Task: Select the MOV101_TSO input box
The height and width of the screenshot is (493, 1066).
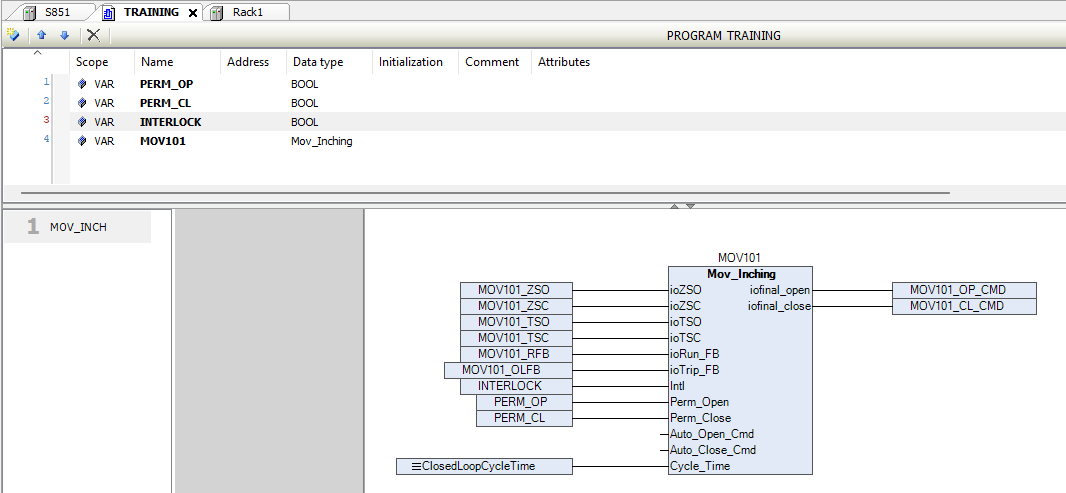Action: point(516,322)
